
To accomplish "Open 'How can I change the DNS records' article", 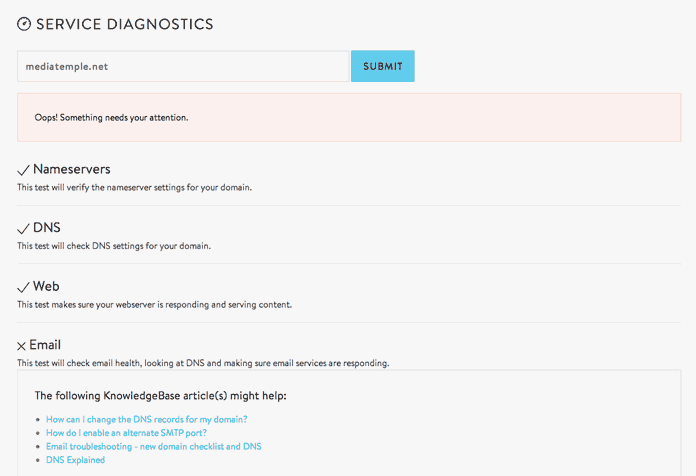I will tap(146, 419).
